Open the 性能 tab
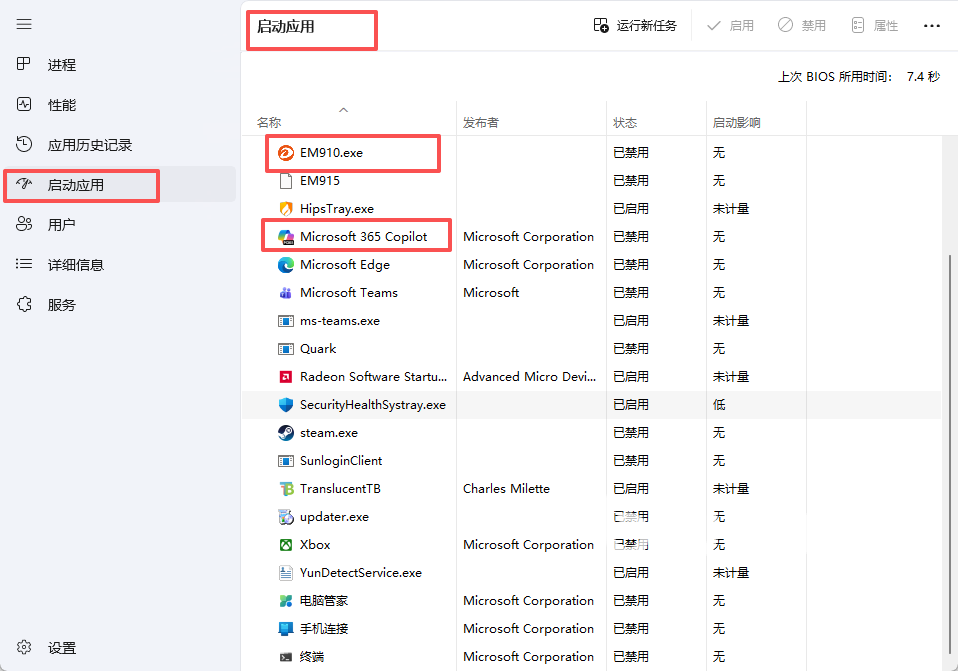 click(x=61, y=105)
